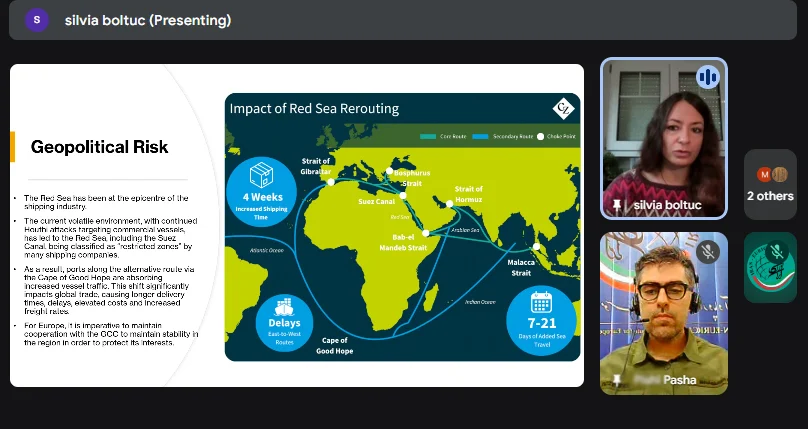The height and width of the screenshot is (429, 808).
Task: Click the calendar icon above "7-21"
Action: 541,302
